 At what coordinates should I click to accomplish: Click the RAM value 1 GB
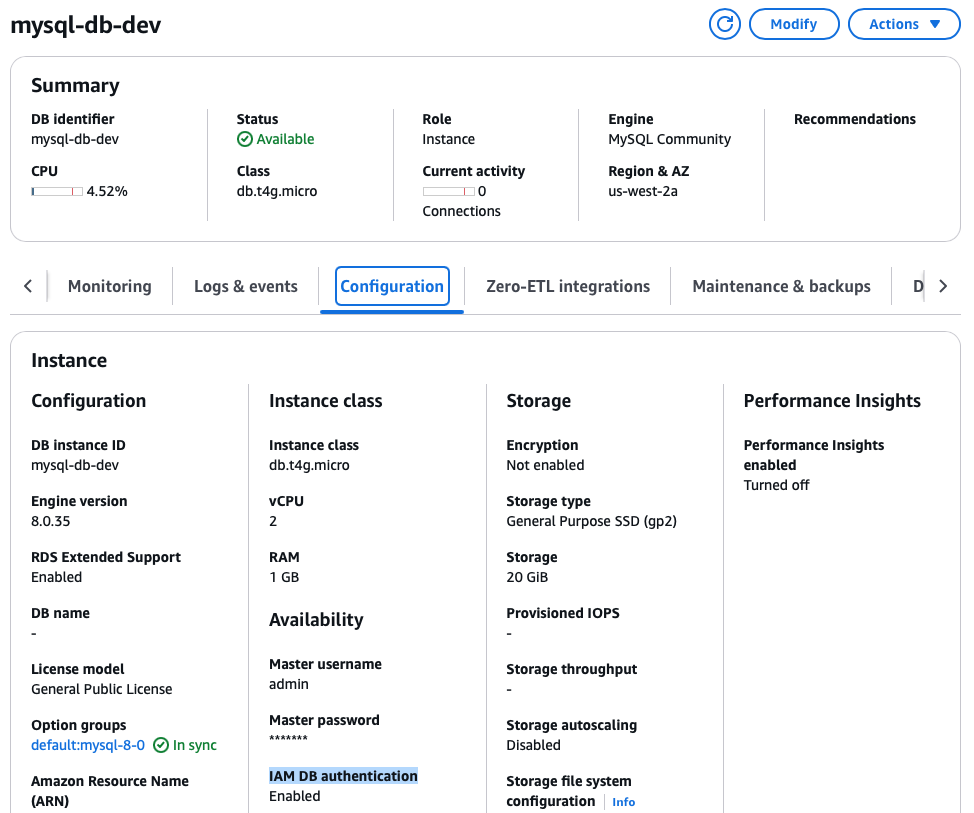click(284, 577)
